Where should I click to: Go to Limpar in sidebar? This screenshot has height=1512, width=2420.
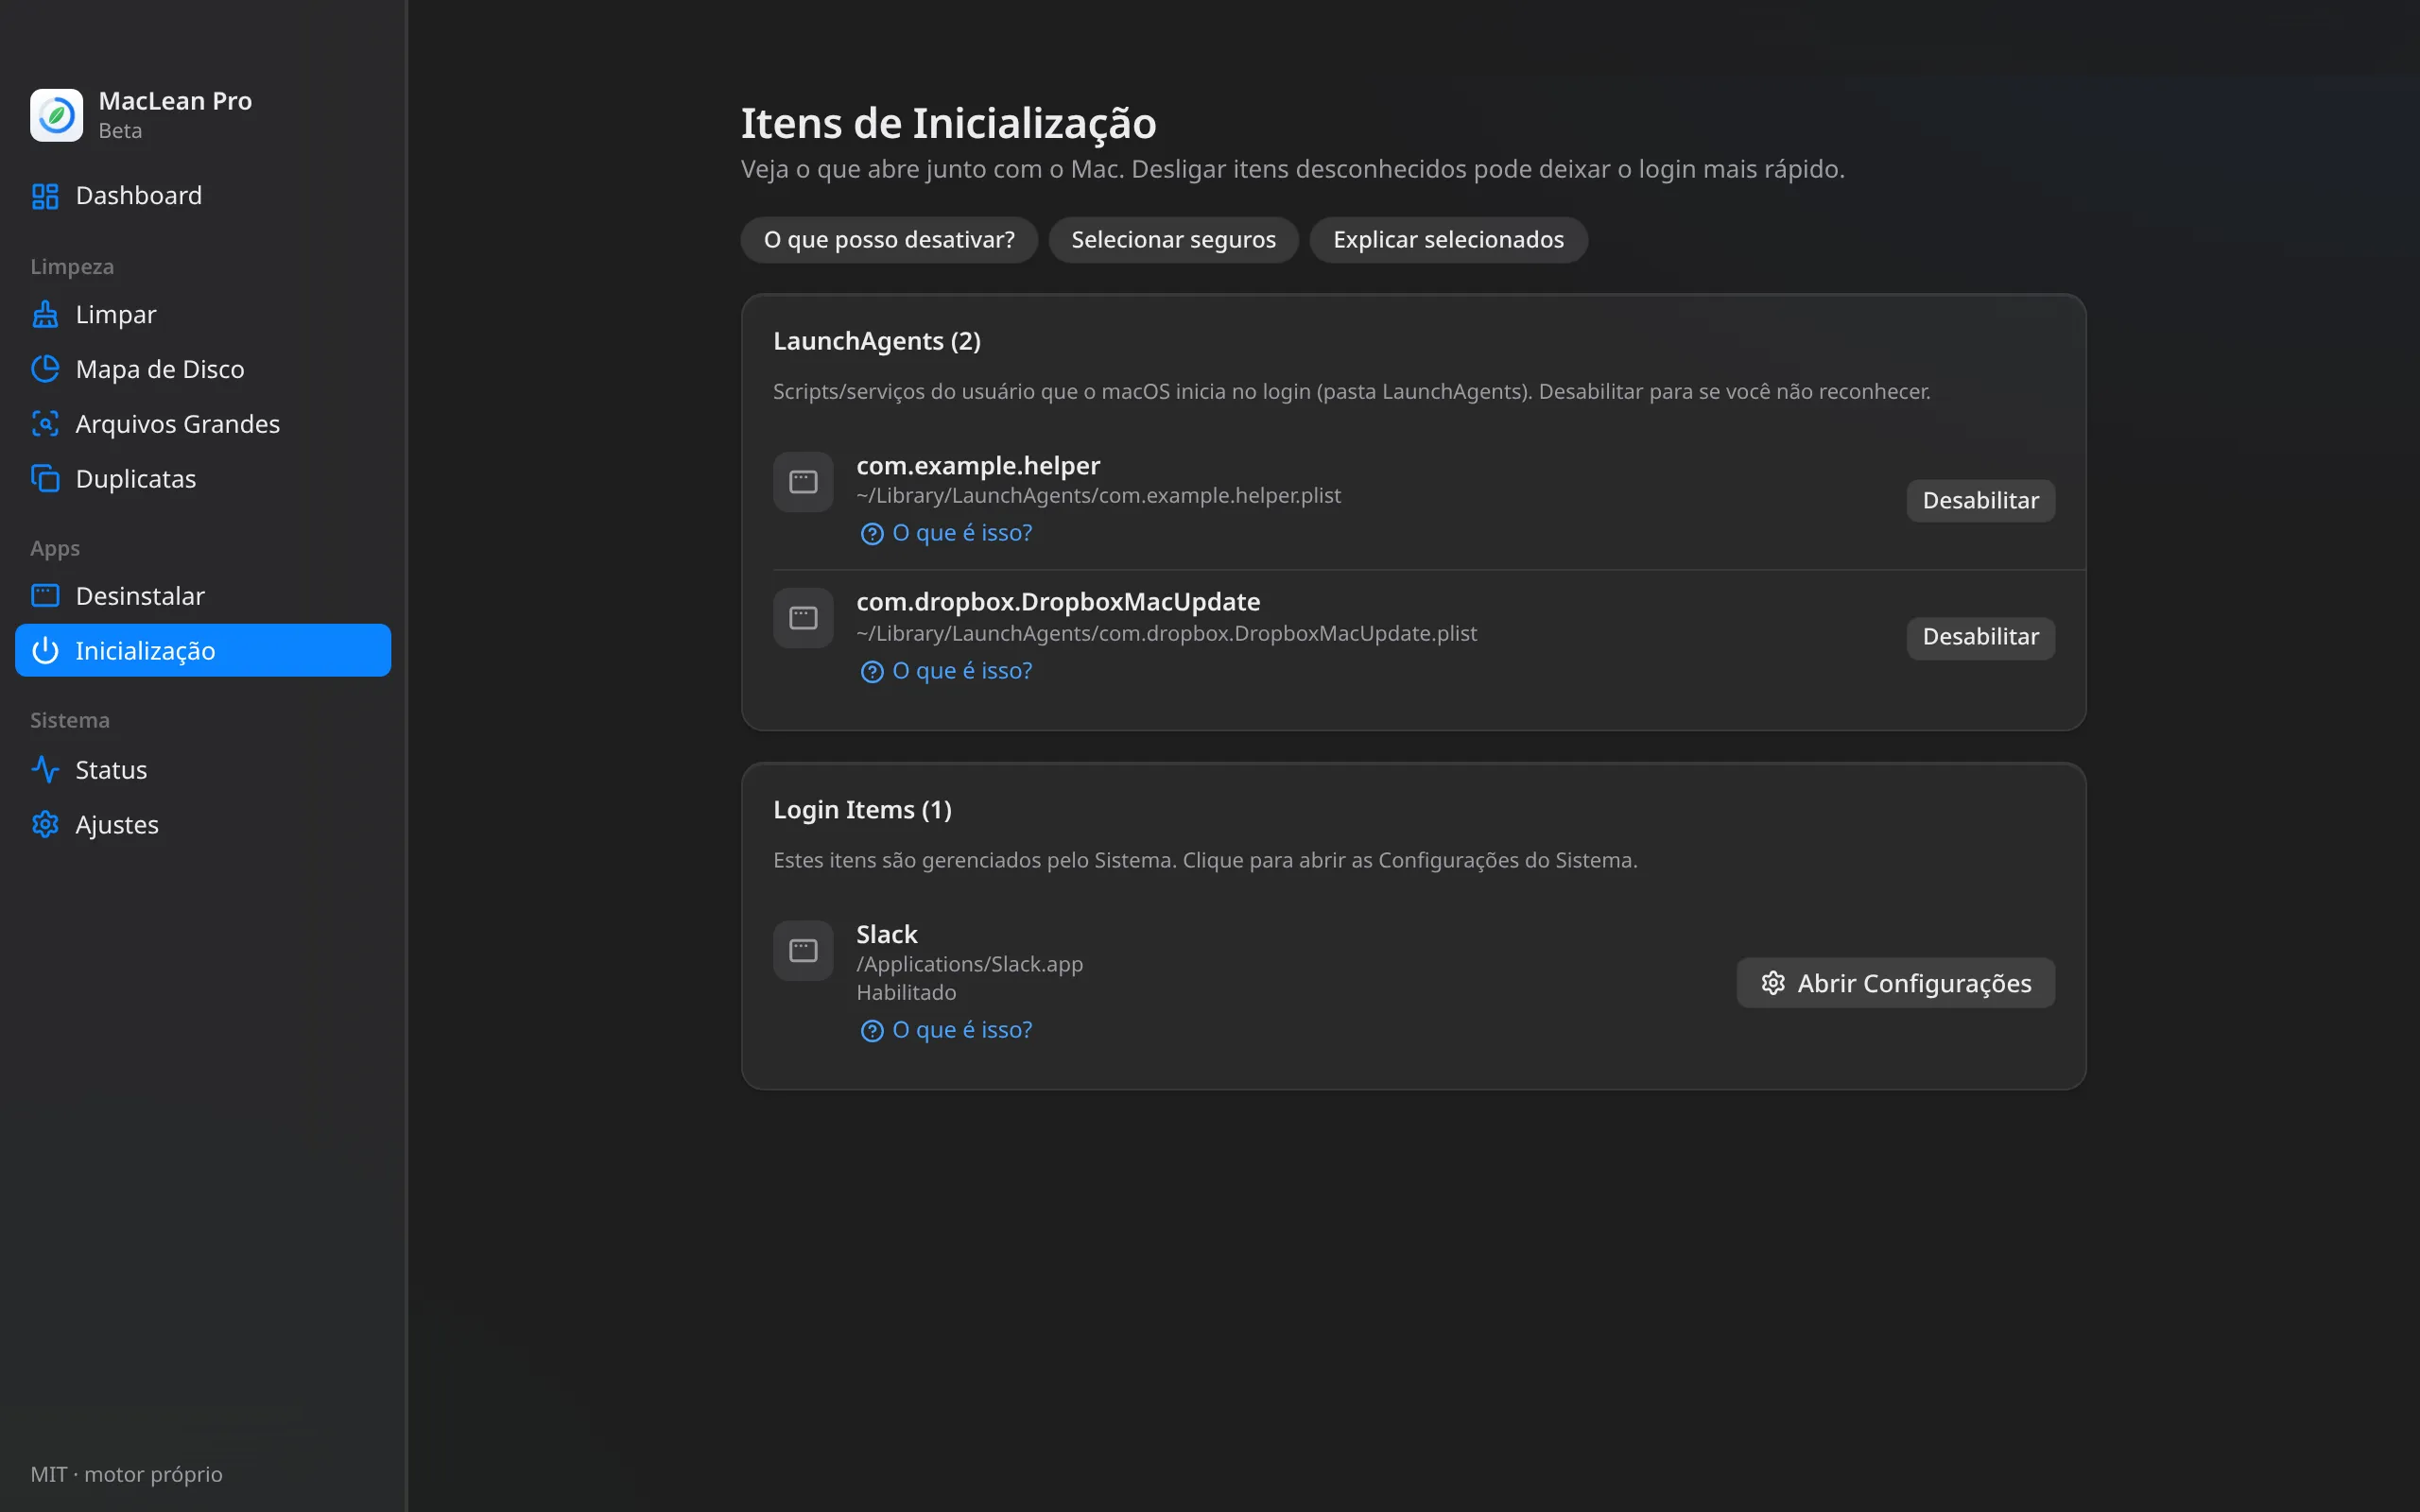tap(203, 314)
